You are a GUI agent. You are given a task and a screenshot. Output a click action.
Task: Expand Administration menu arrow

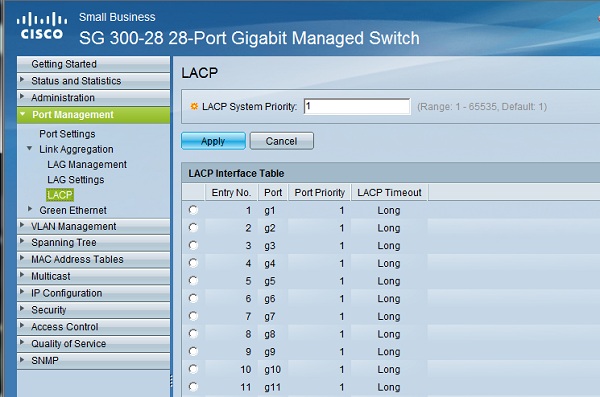(22, 96)
